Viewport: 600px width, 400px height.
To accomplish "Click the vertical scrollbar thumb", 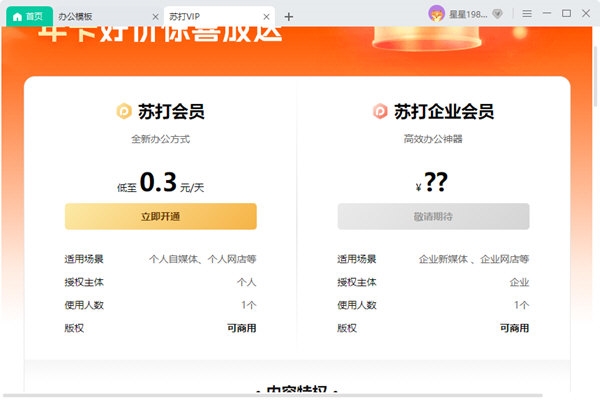I will (x=595, y=76).
